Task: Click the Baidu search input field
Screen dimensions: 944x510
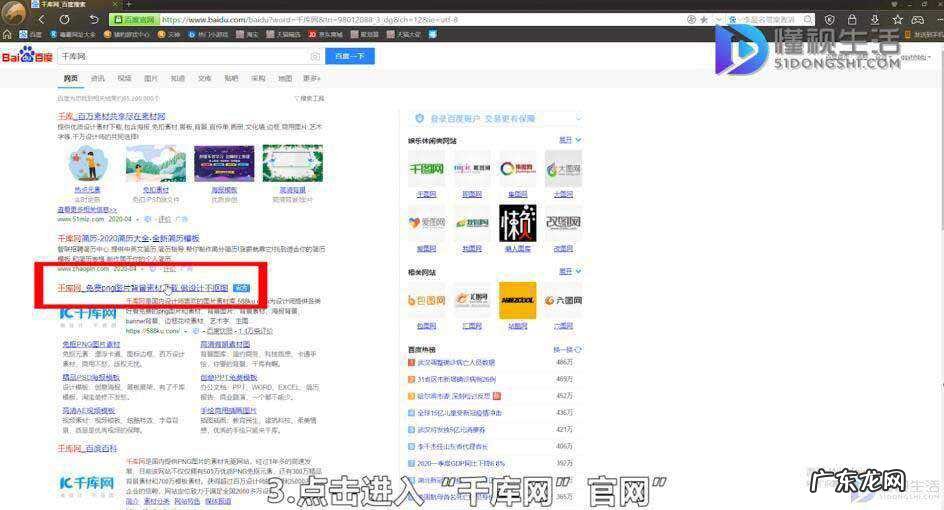Action: [185, 57]
